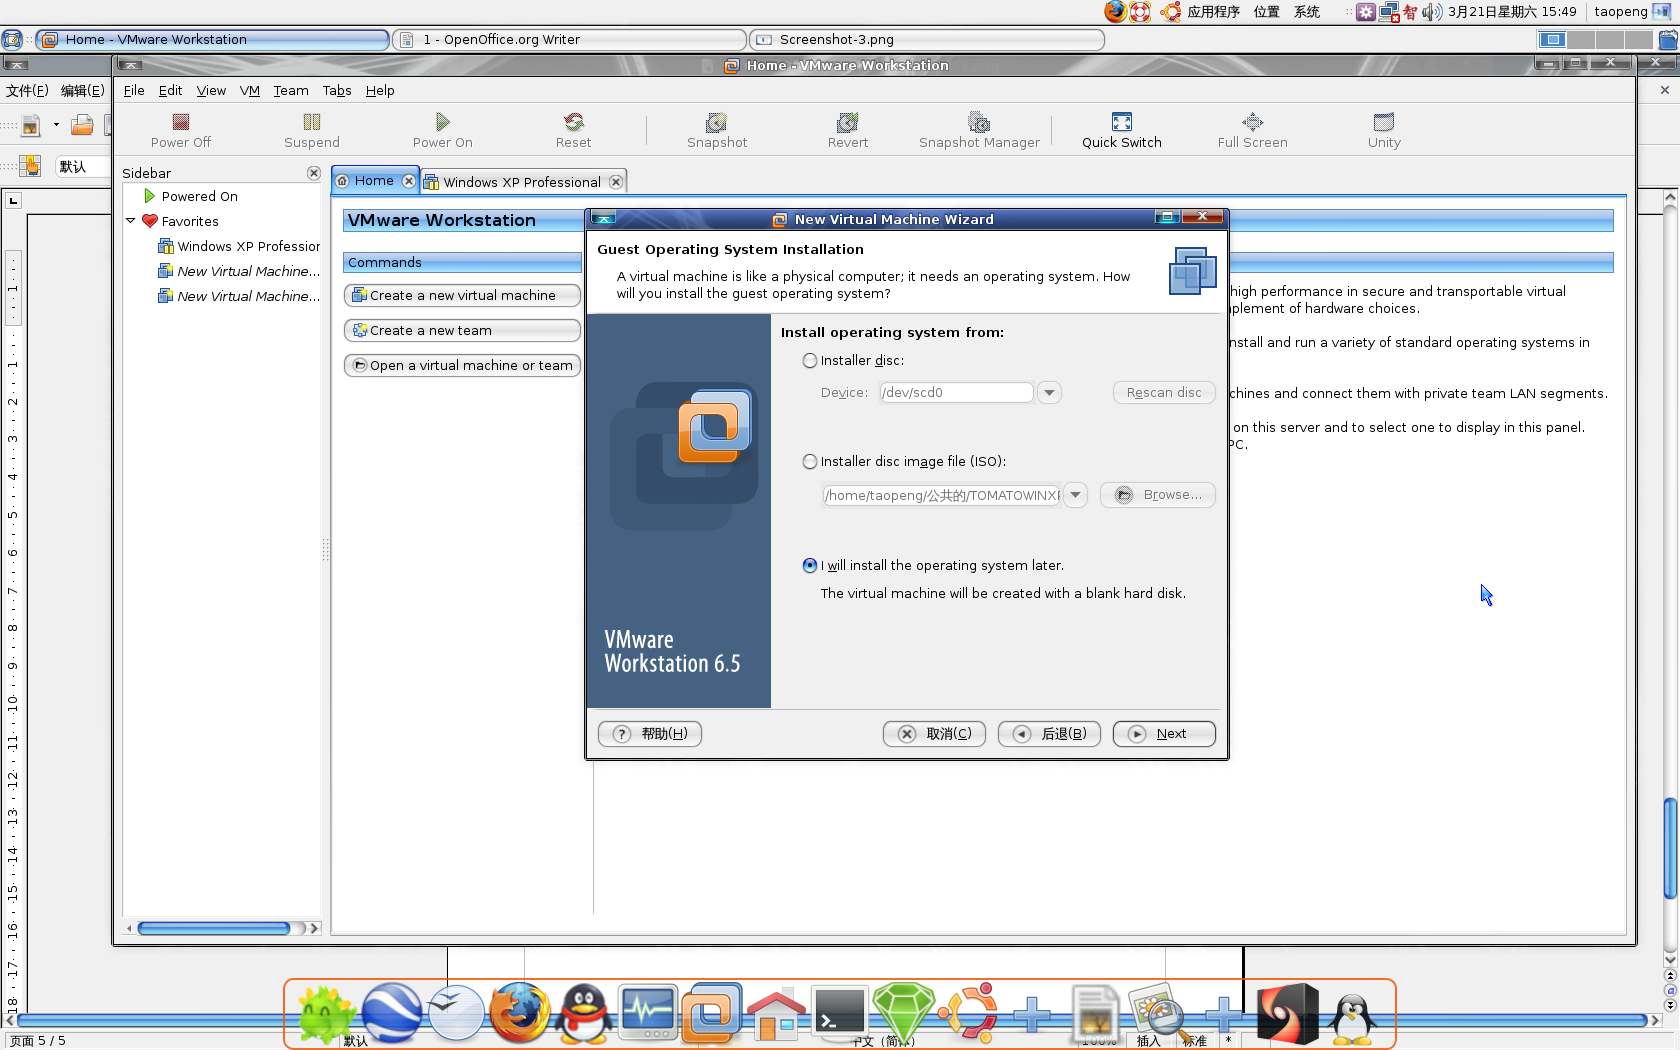Viewport: 1680px width, 1050px height.
Task: Click Create a new virtual machine
Action: coord(462,296)
